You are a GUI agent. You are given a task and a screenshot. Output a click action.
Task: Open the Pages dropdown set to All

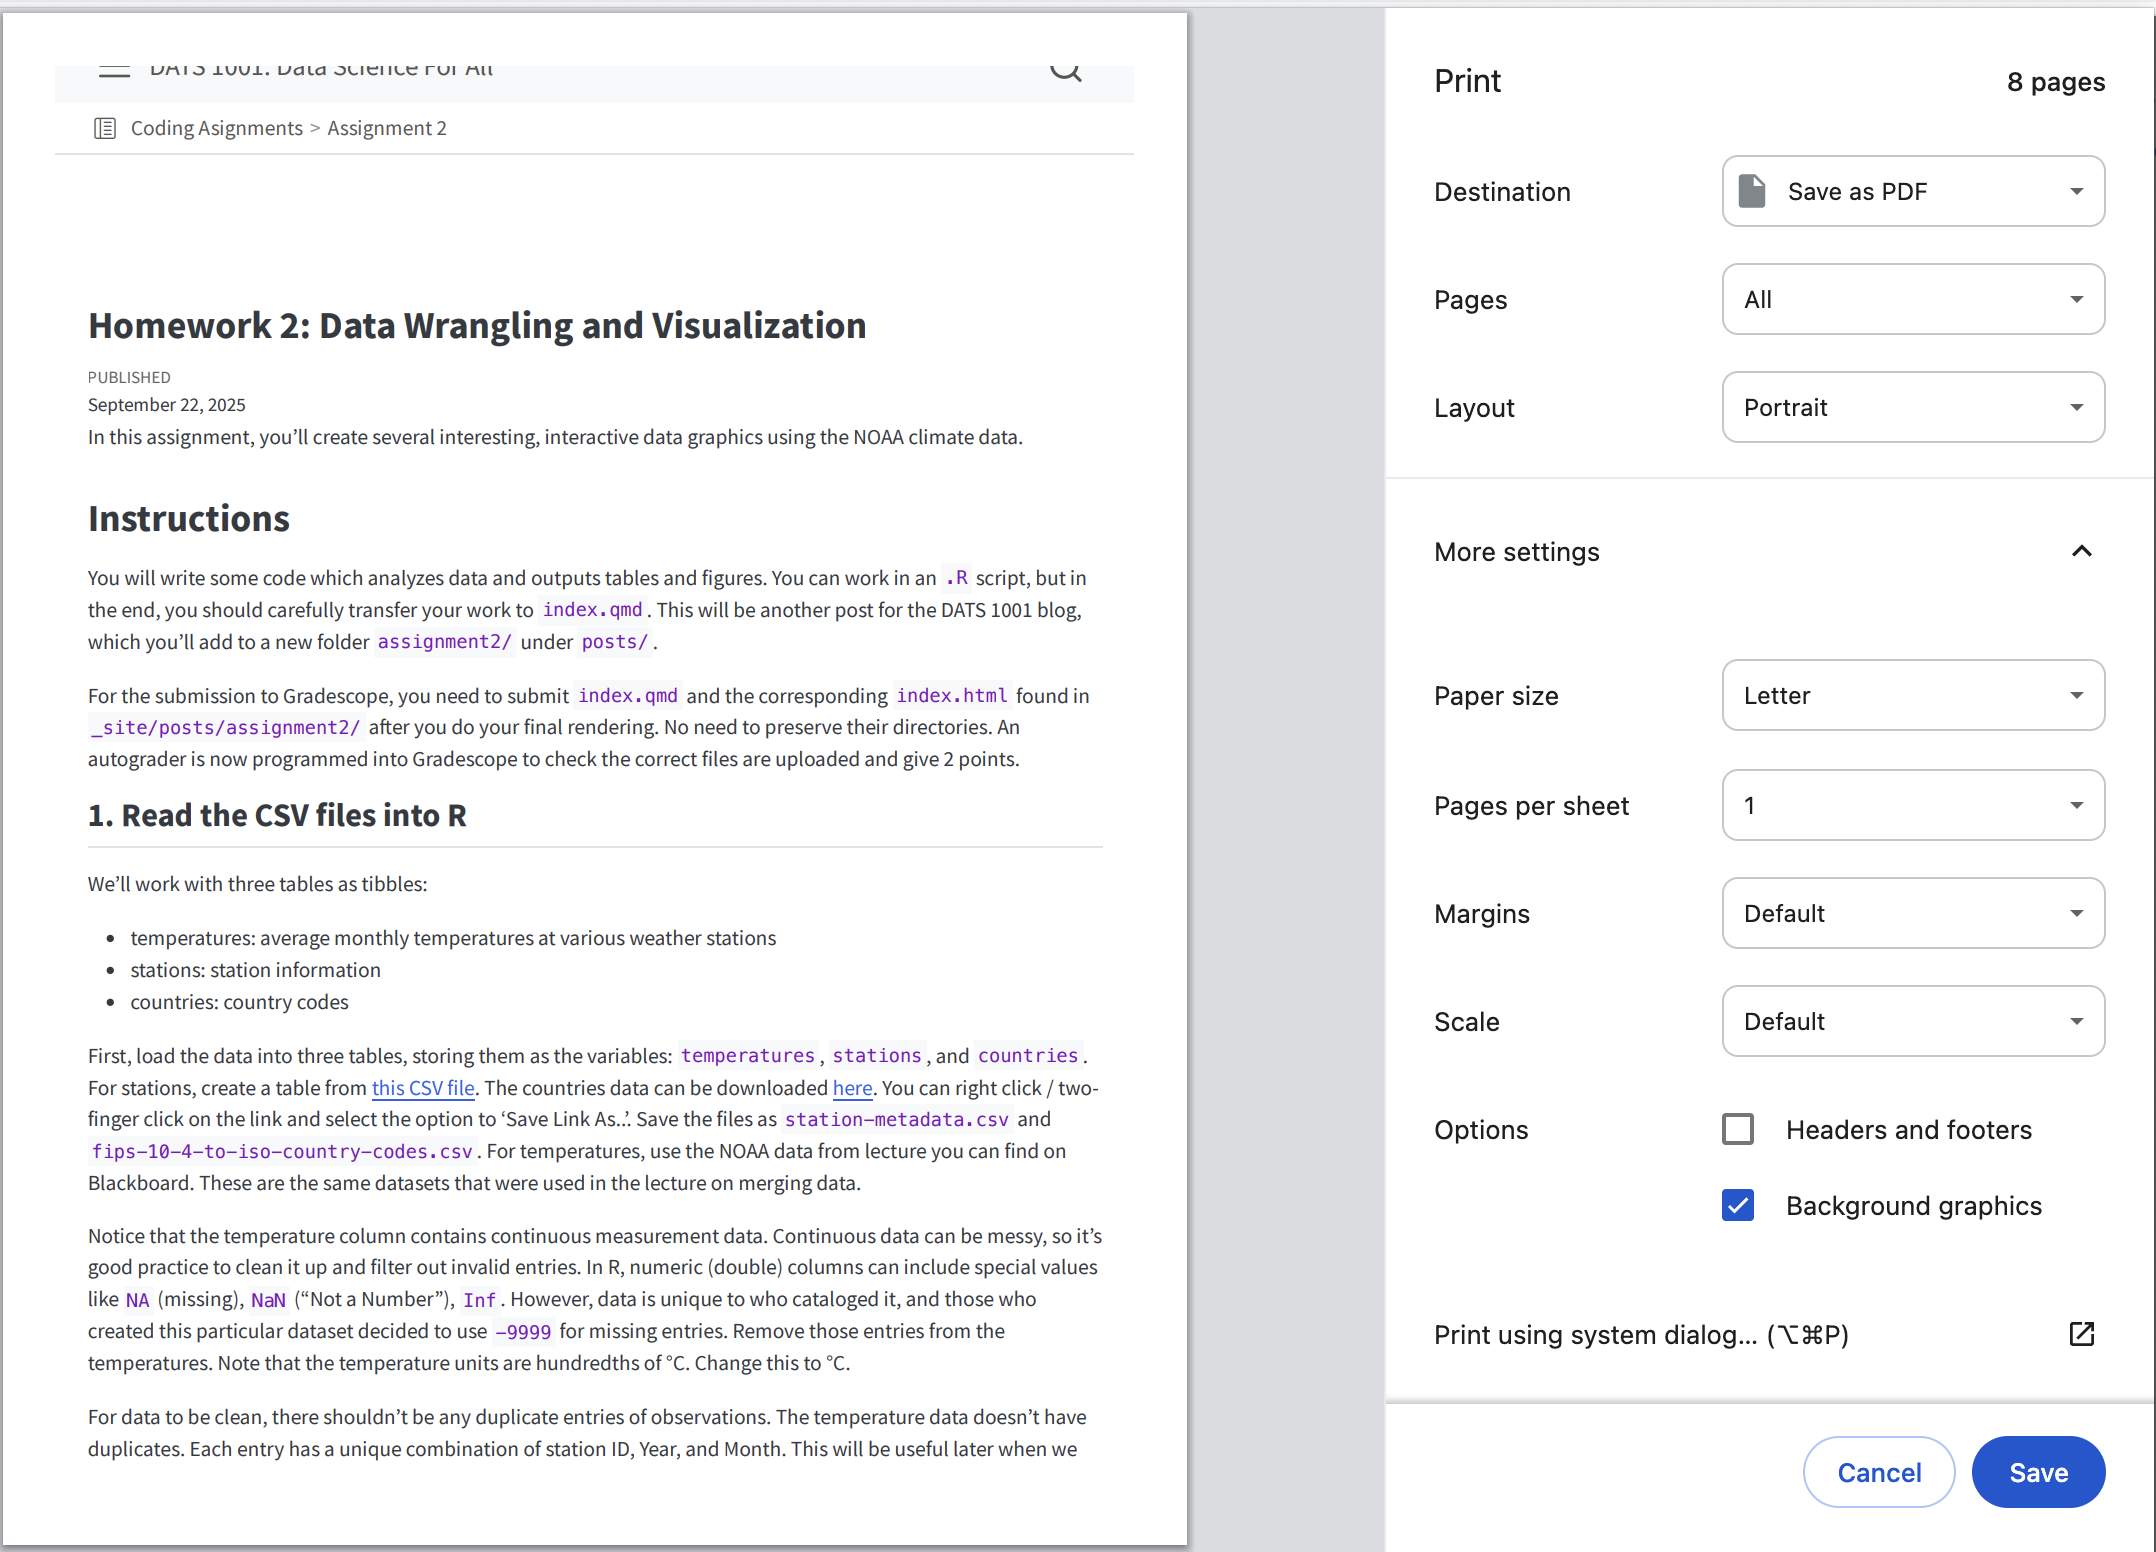1912,299
